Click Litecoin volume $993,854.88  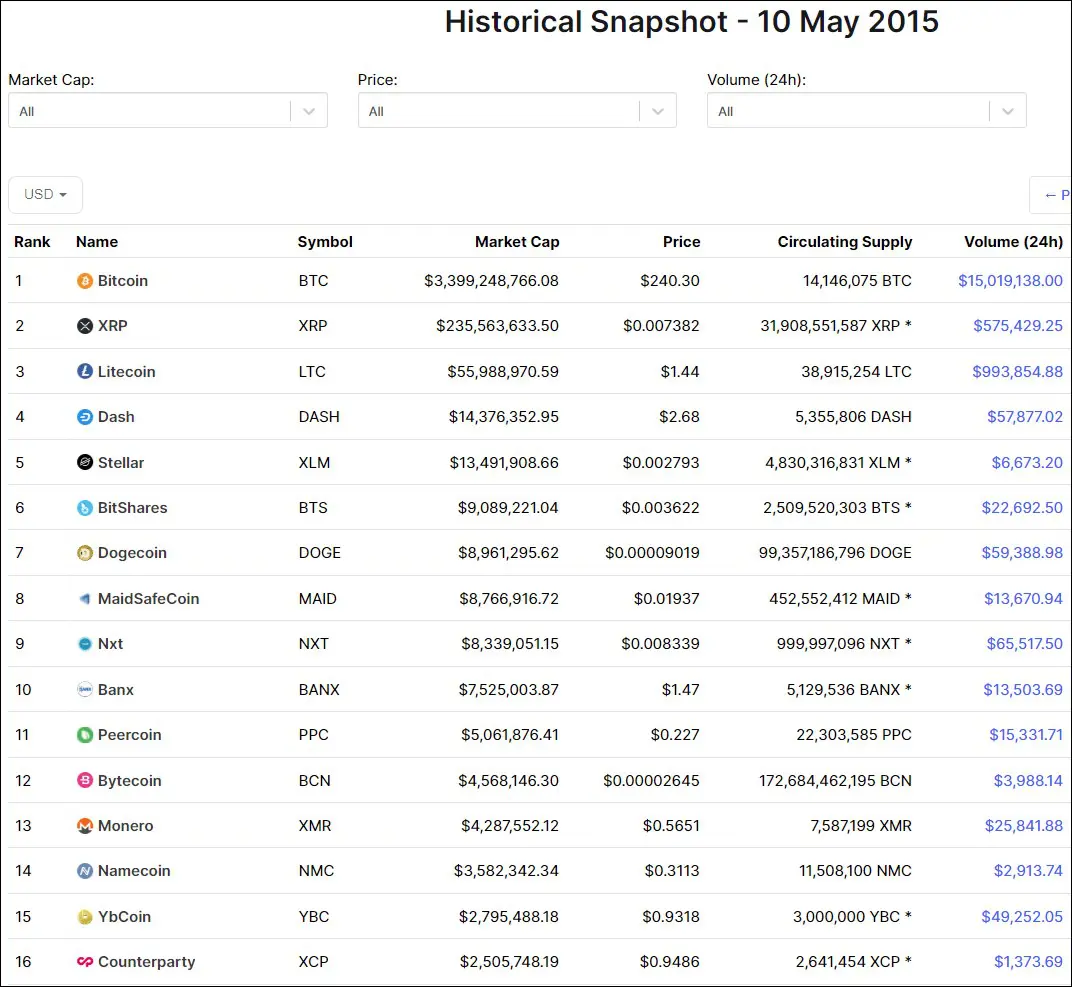tap(1017, 372)
